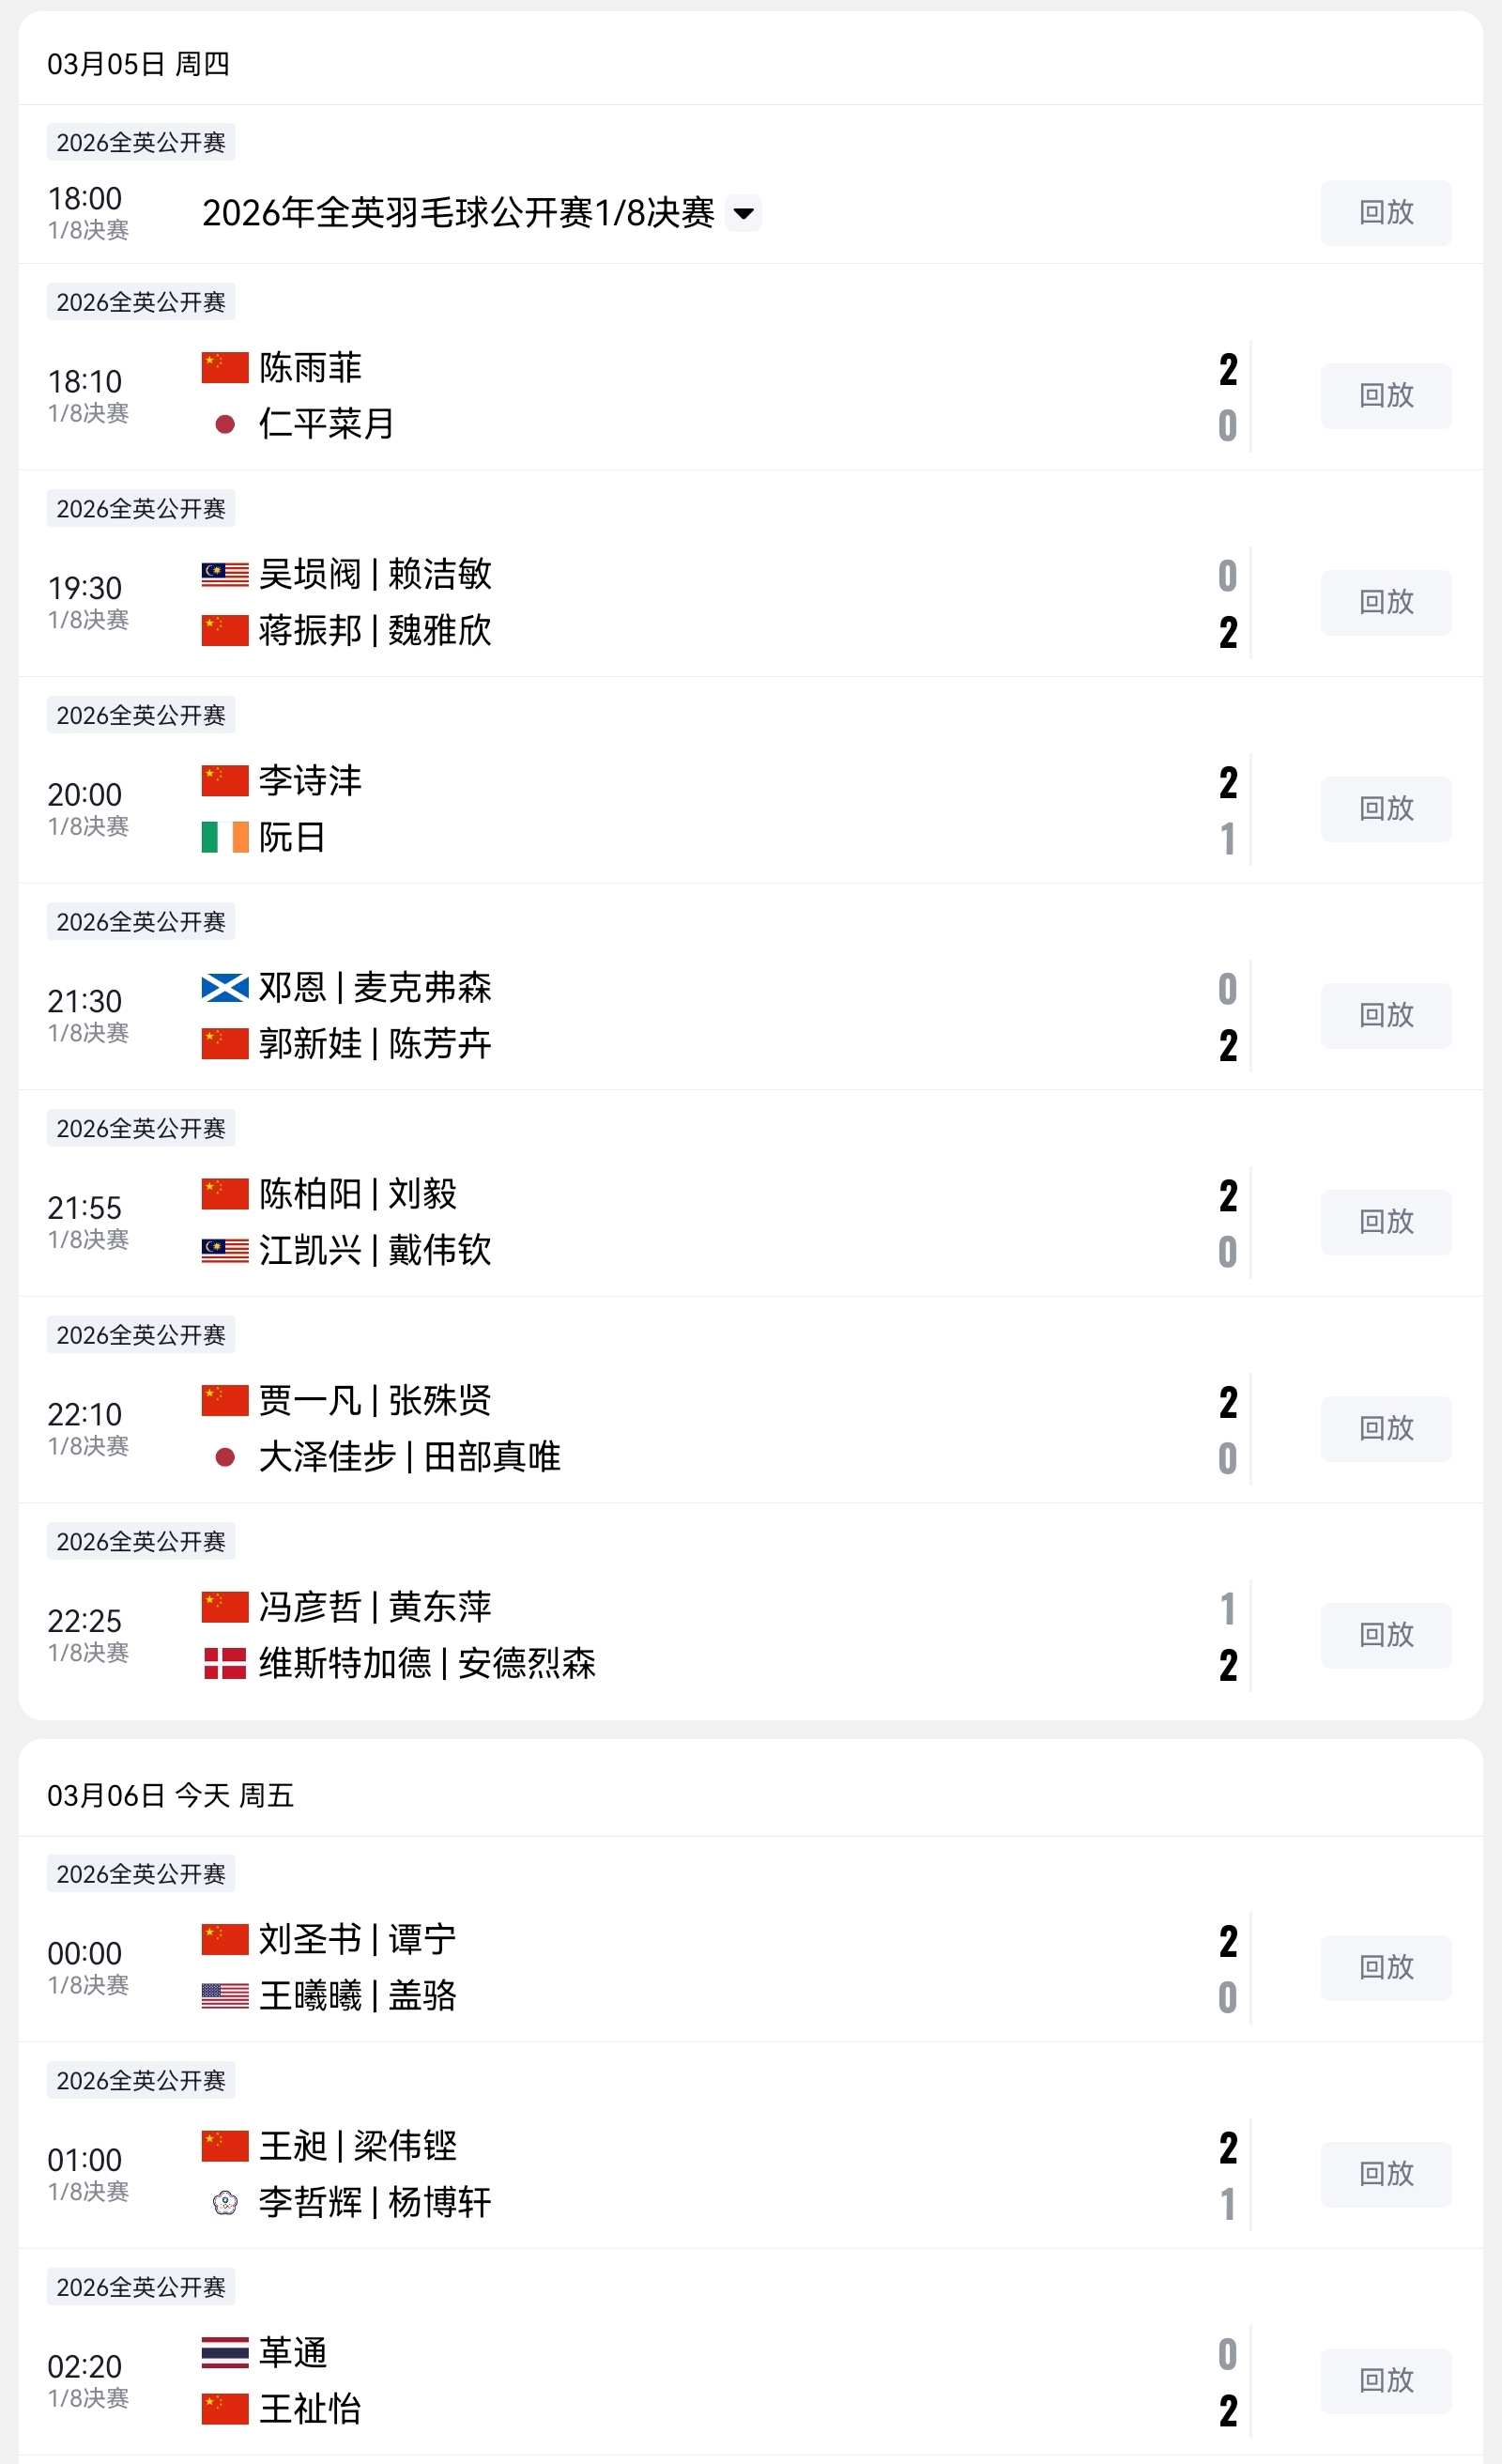
Task: Click Thailand flag next to 革通
Action: 224,2352
